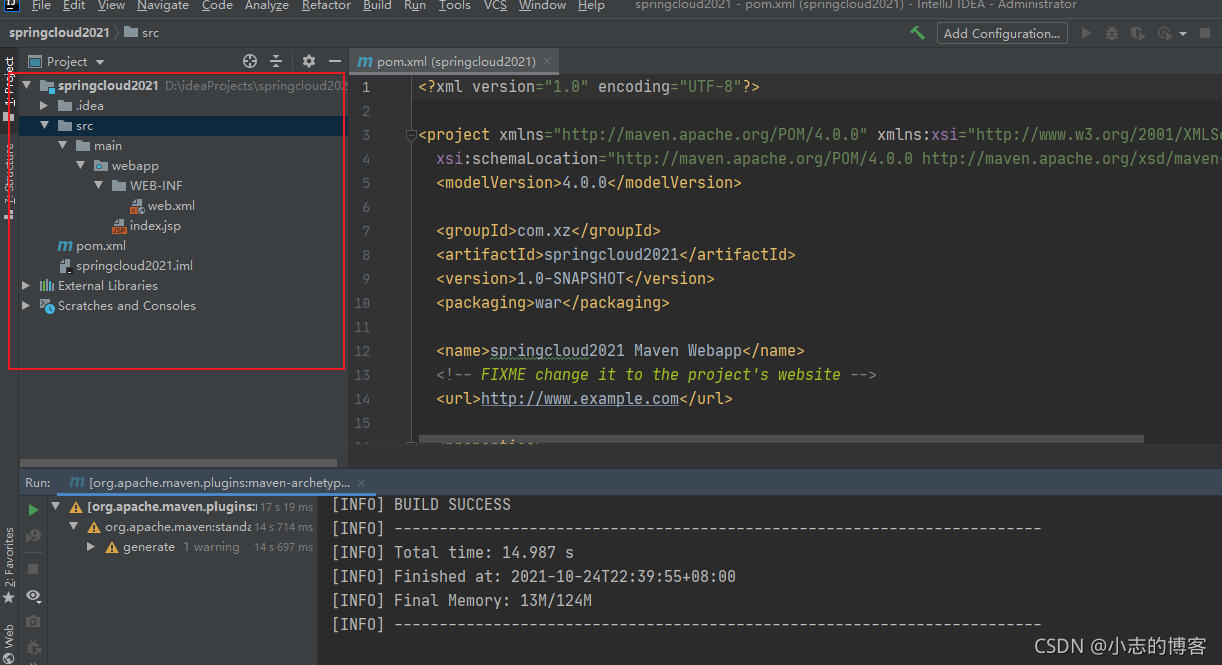The image size is (1222, 665).
Task: Click the External Libraries icon
Action: (47, 286)
